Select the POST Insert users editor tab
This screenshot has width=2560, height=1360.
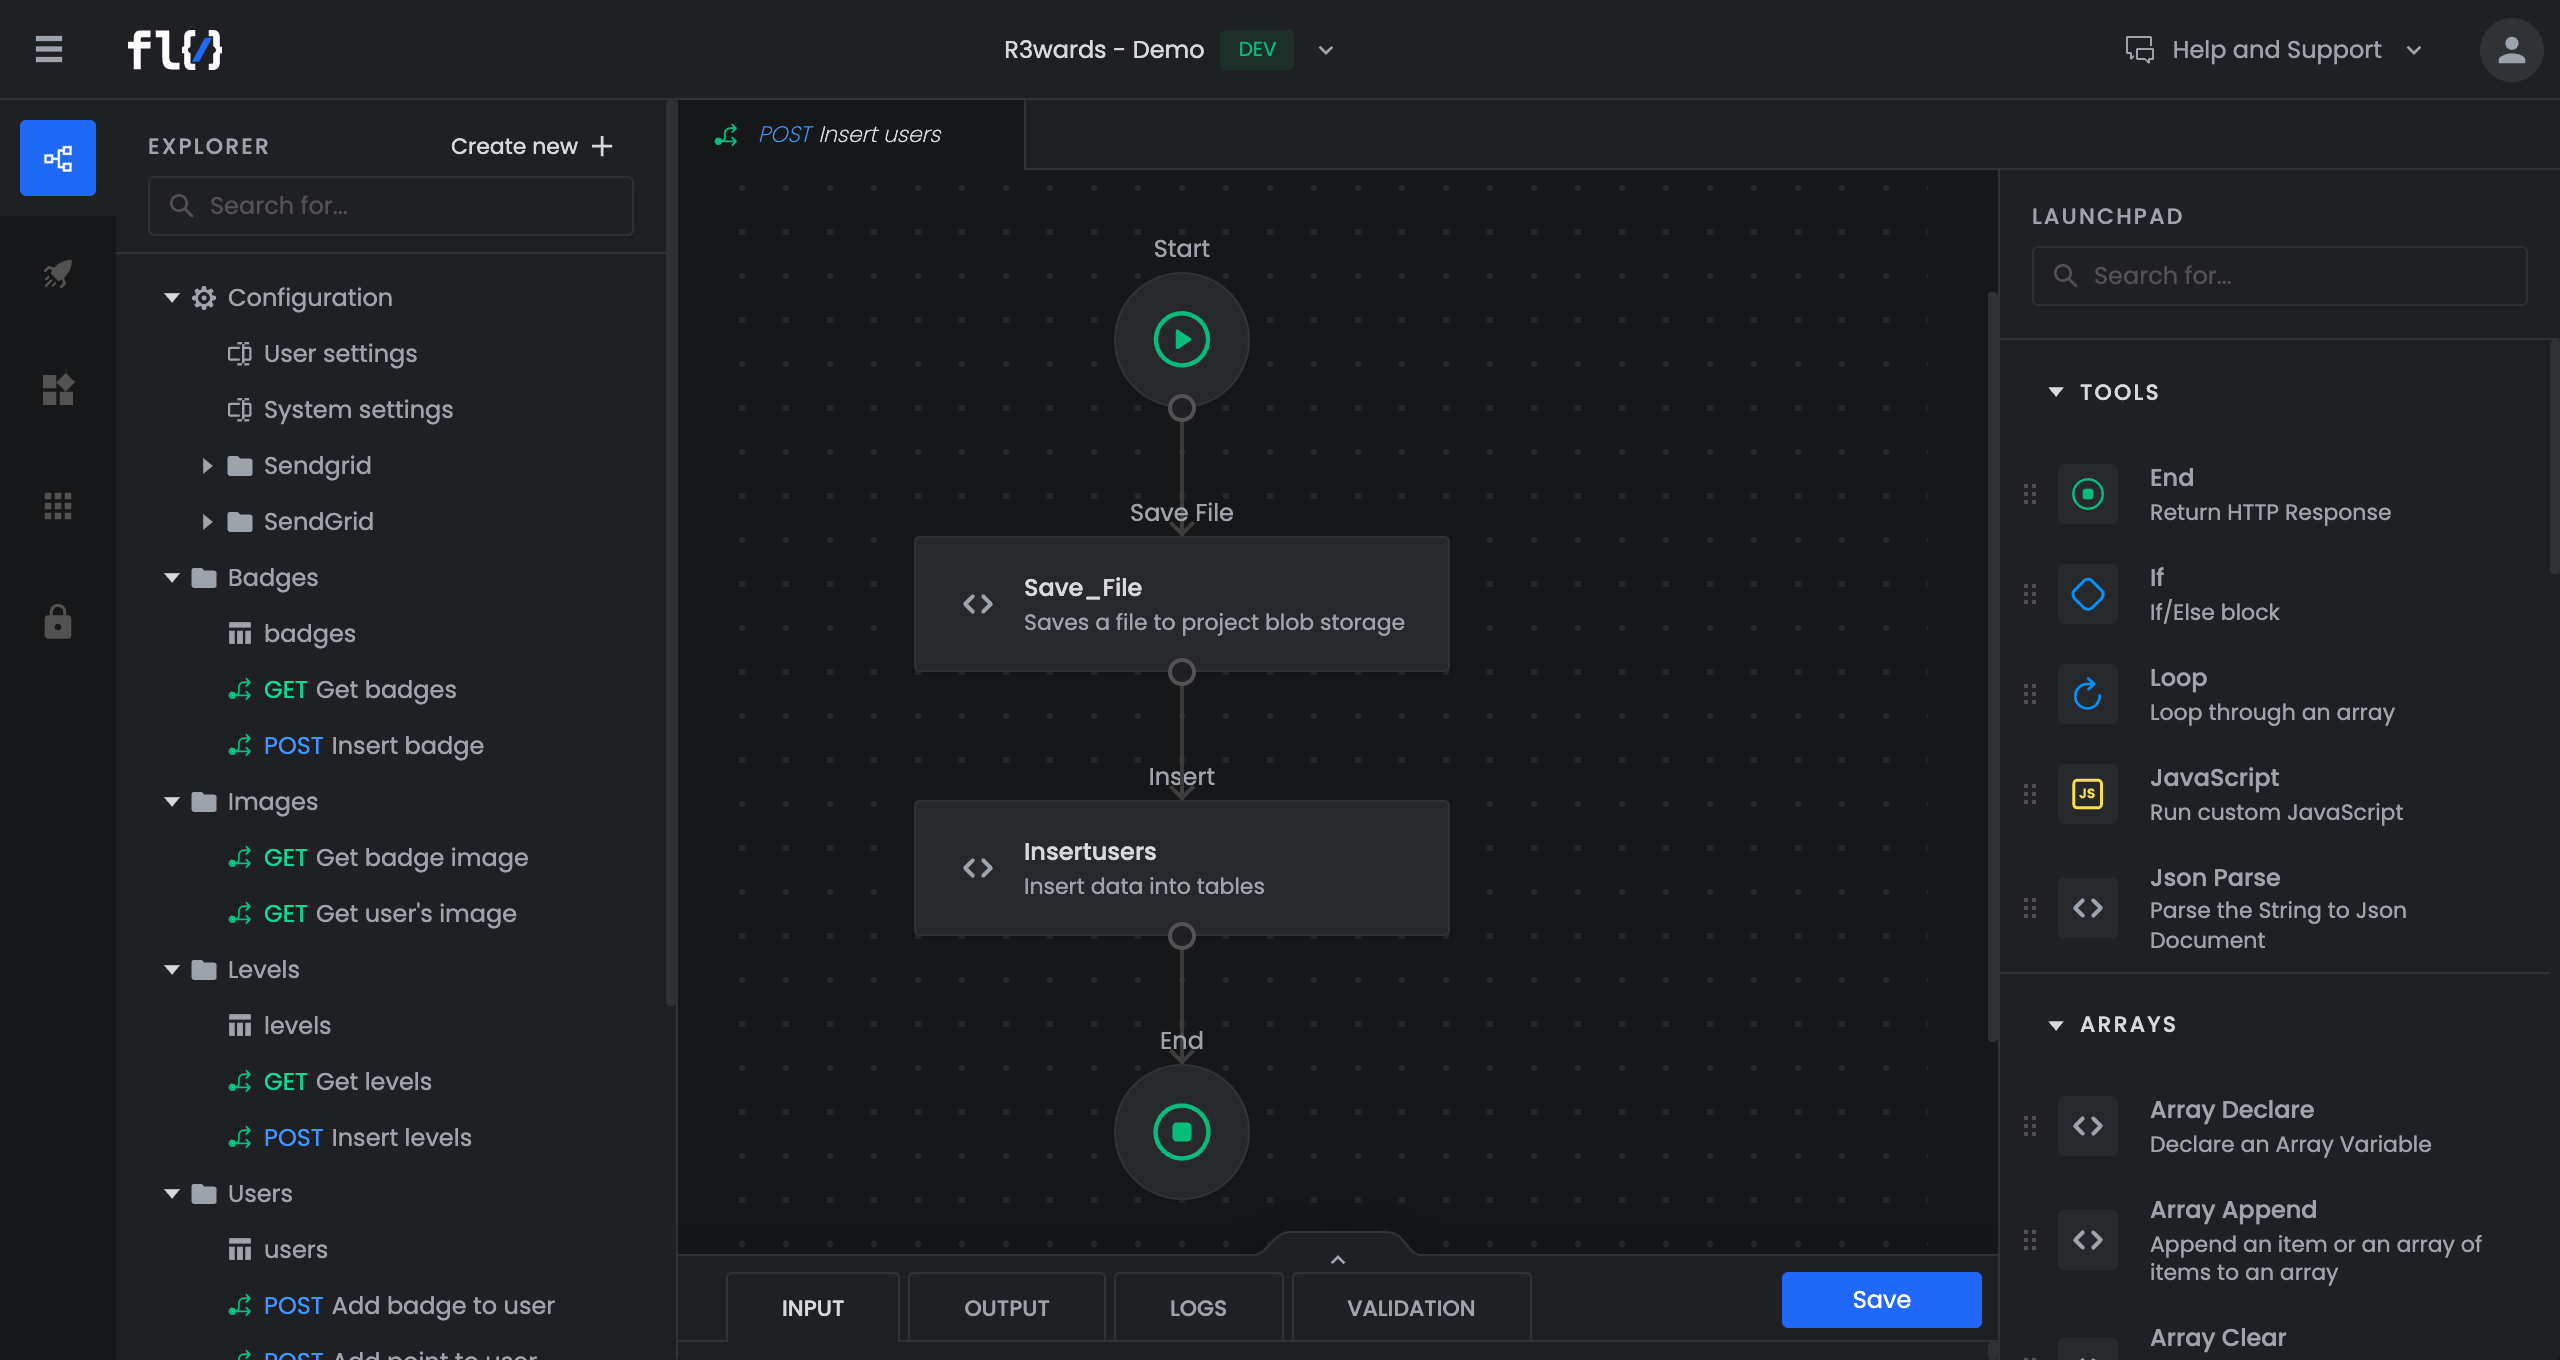[850, 134]
